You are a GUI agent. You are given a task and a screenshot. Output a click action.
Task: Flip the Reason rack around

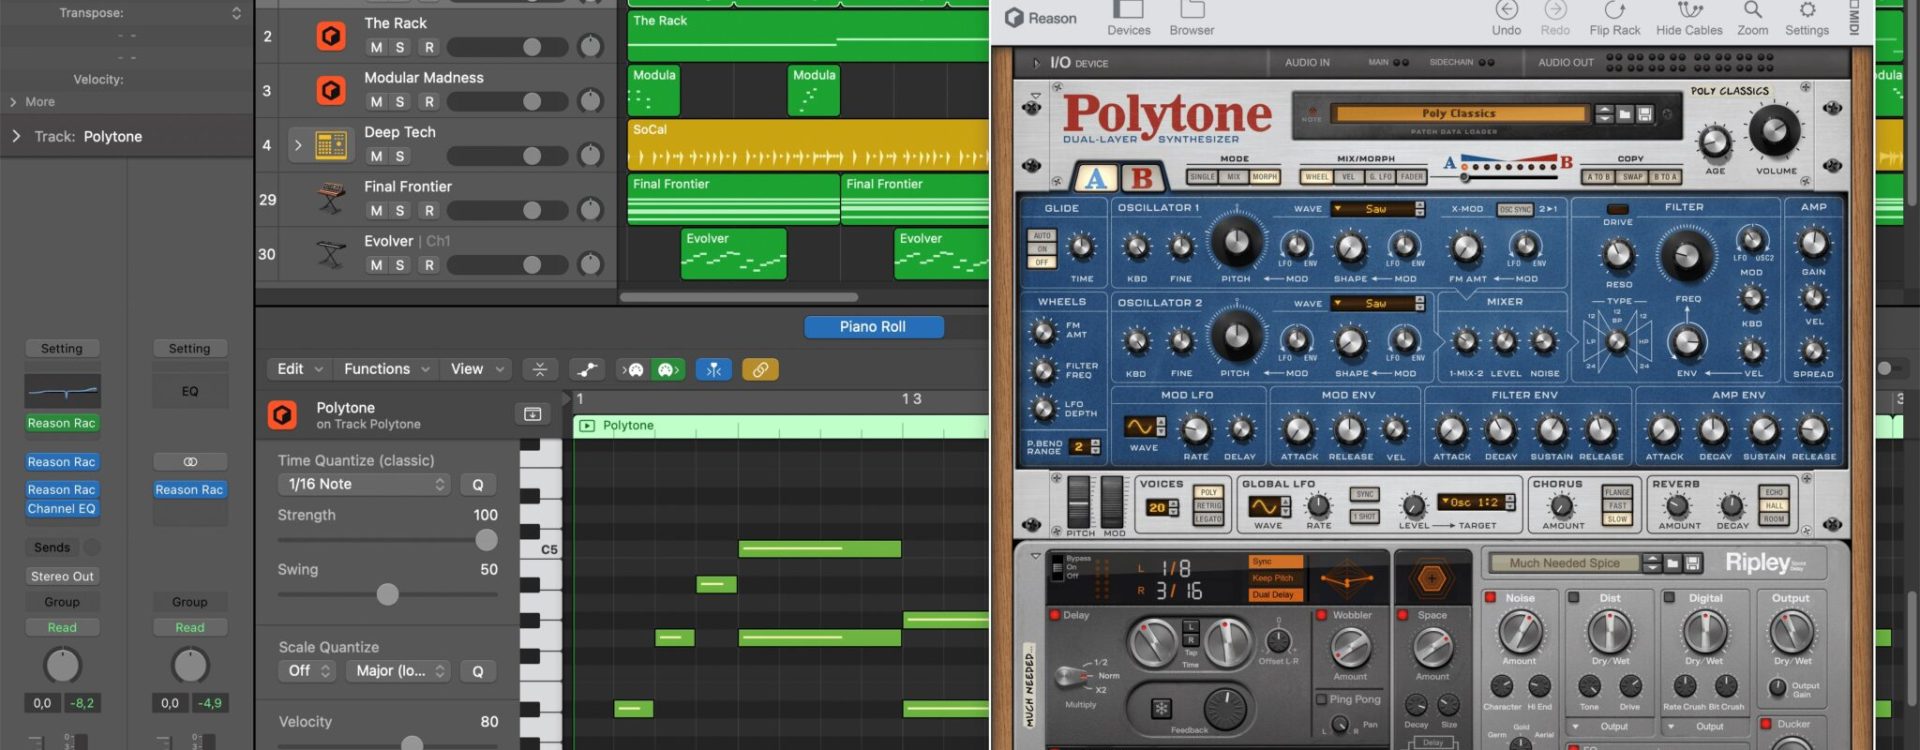click(1614, 19)
